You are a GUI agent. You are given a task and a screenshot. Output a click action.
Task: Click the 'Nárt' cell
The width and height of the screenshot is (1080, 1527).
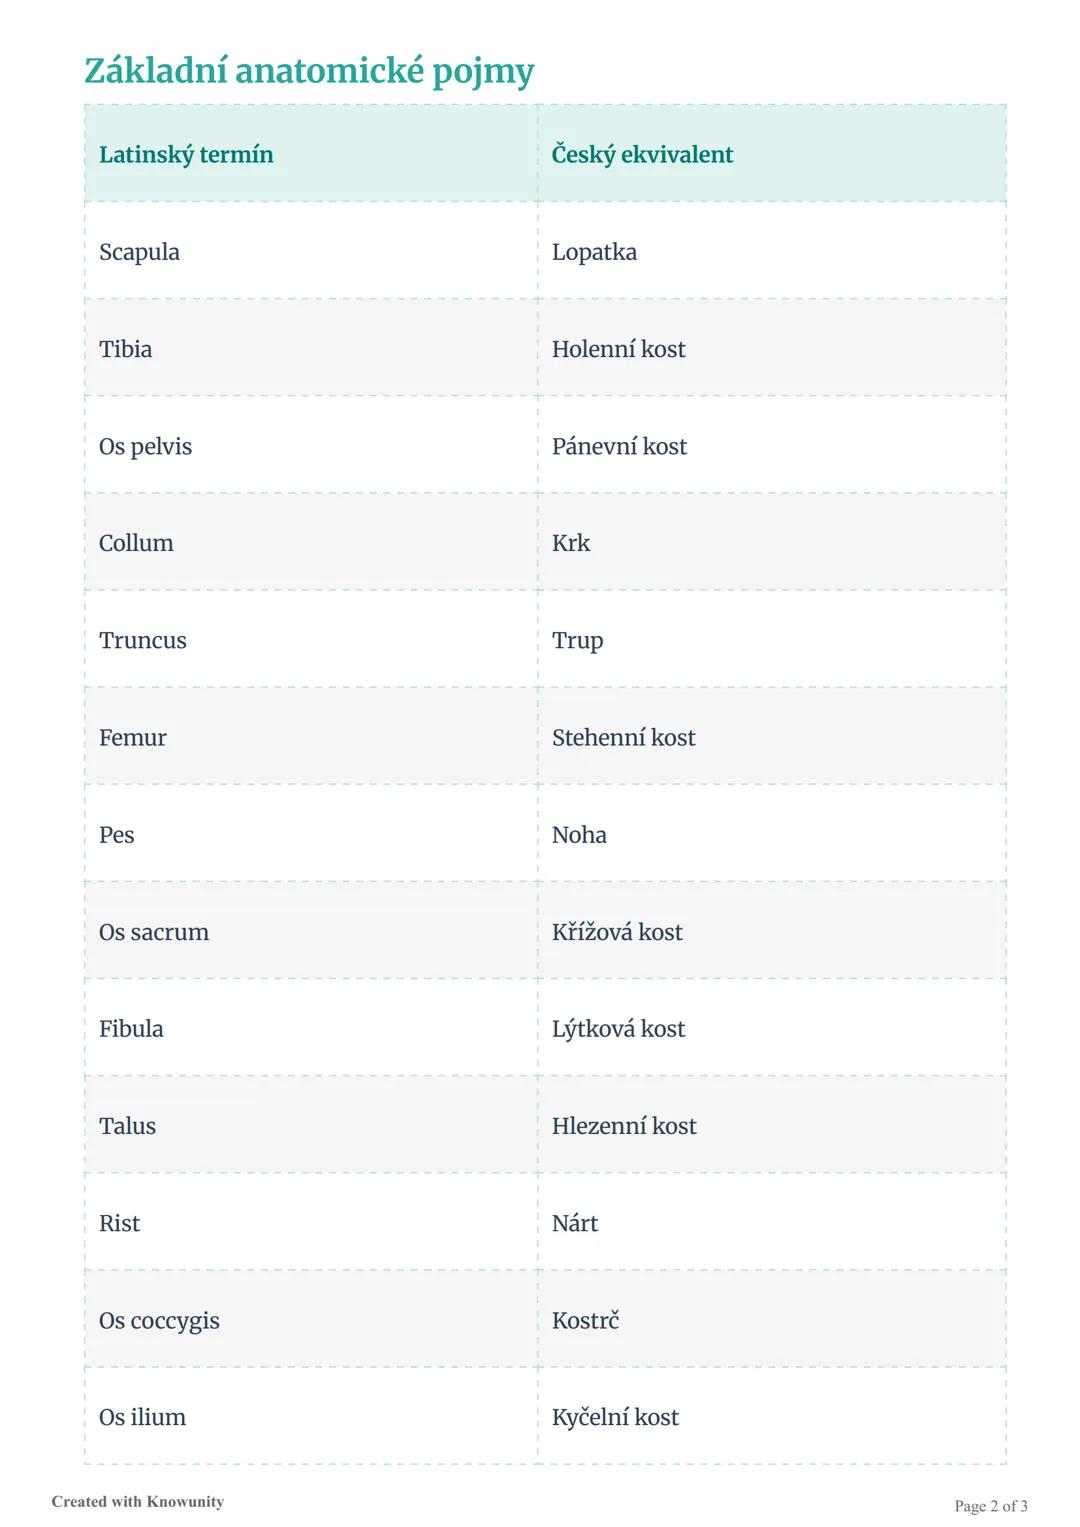pyautogui.click(x=575, y=1223)
